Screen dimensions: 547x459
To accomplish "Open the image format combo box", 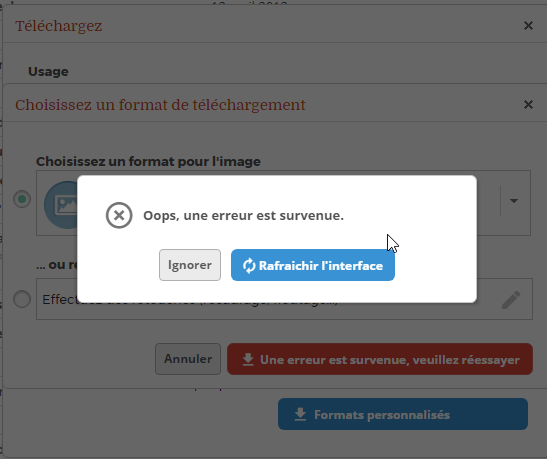I will point(283,203).
